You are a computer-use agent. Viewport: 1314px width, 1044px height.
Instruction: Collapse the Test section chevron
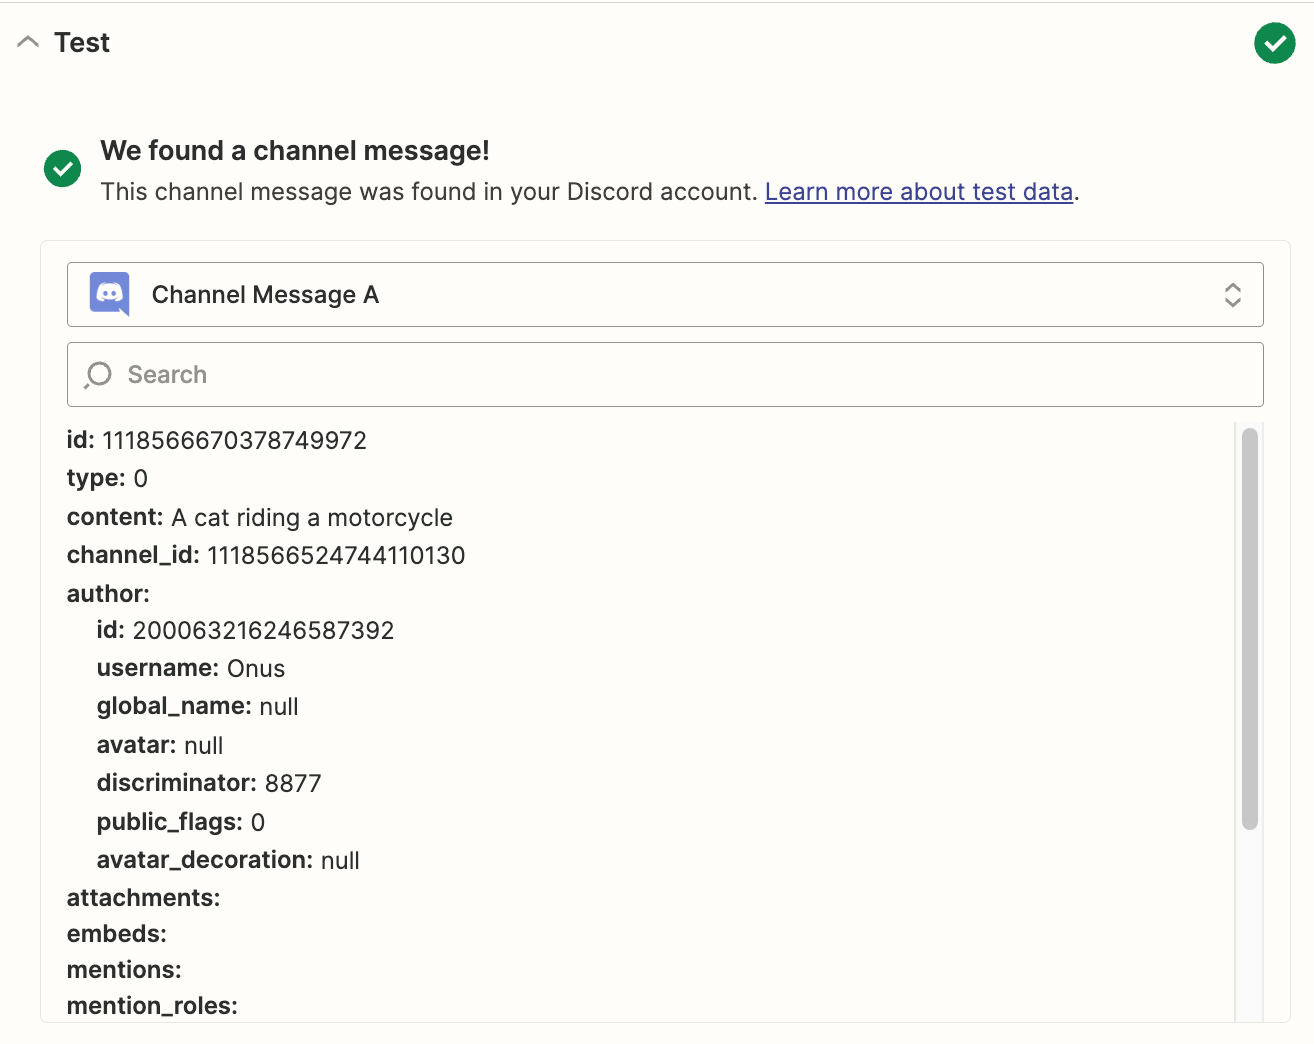pos(28,42)
